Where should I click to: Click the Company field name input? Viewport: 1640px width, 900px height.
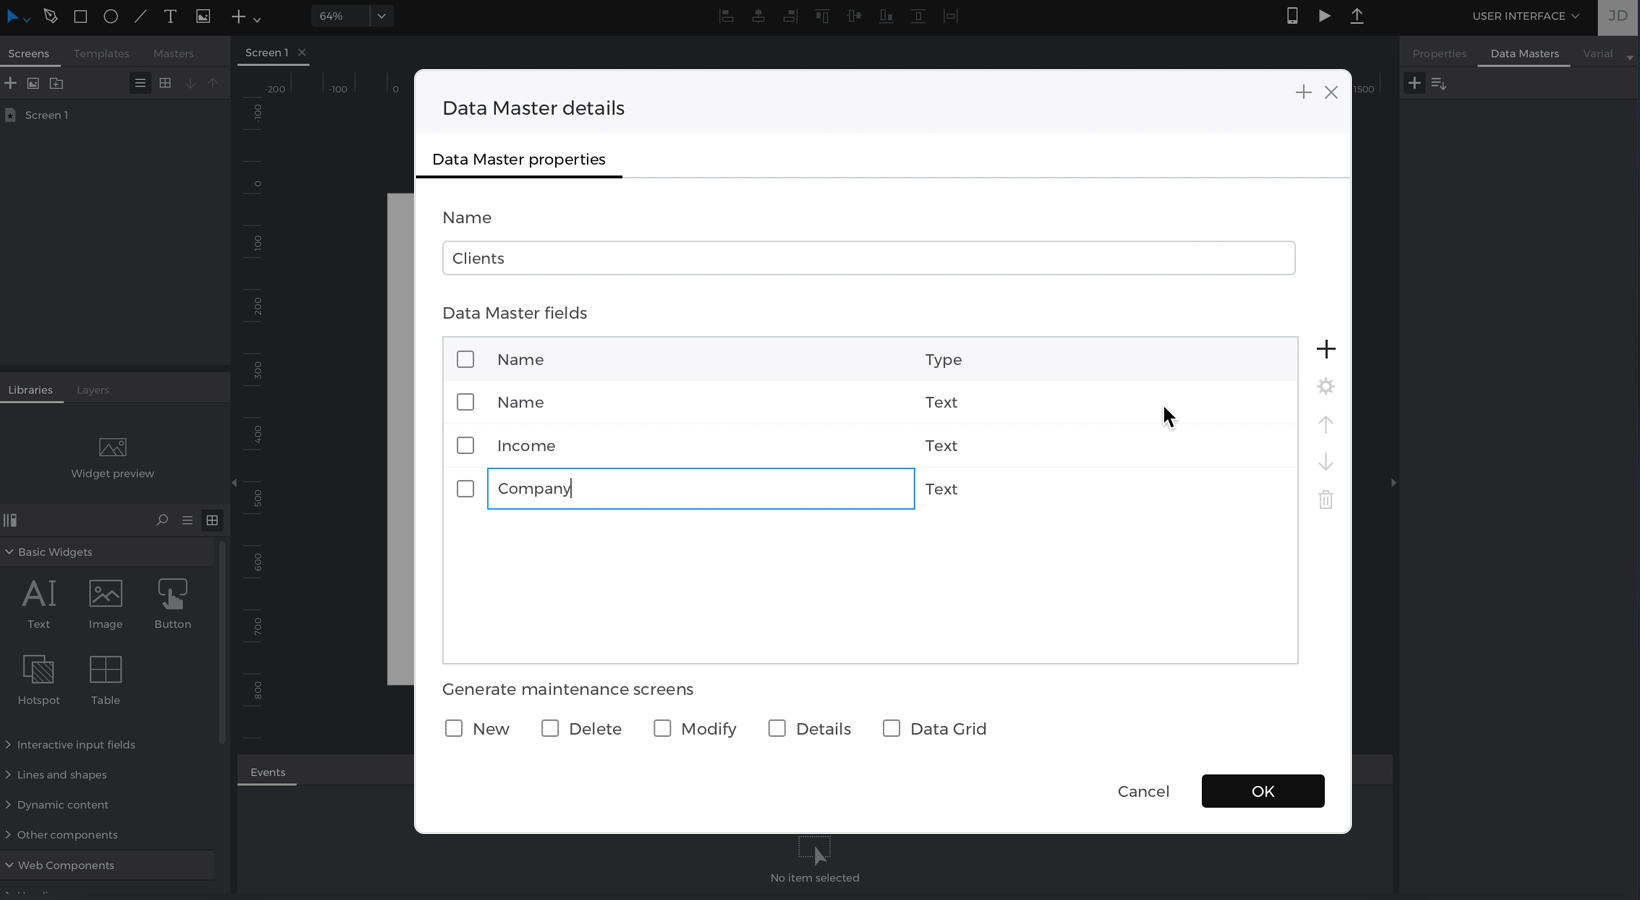click(x=701, y=489)
